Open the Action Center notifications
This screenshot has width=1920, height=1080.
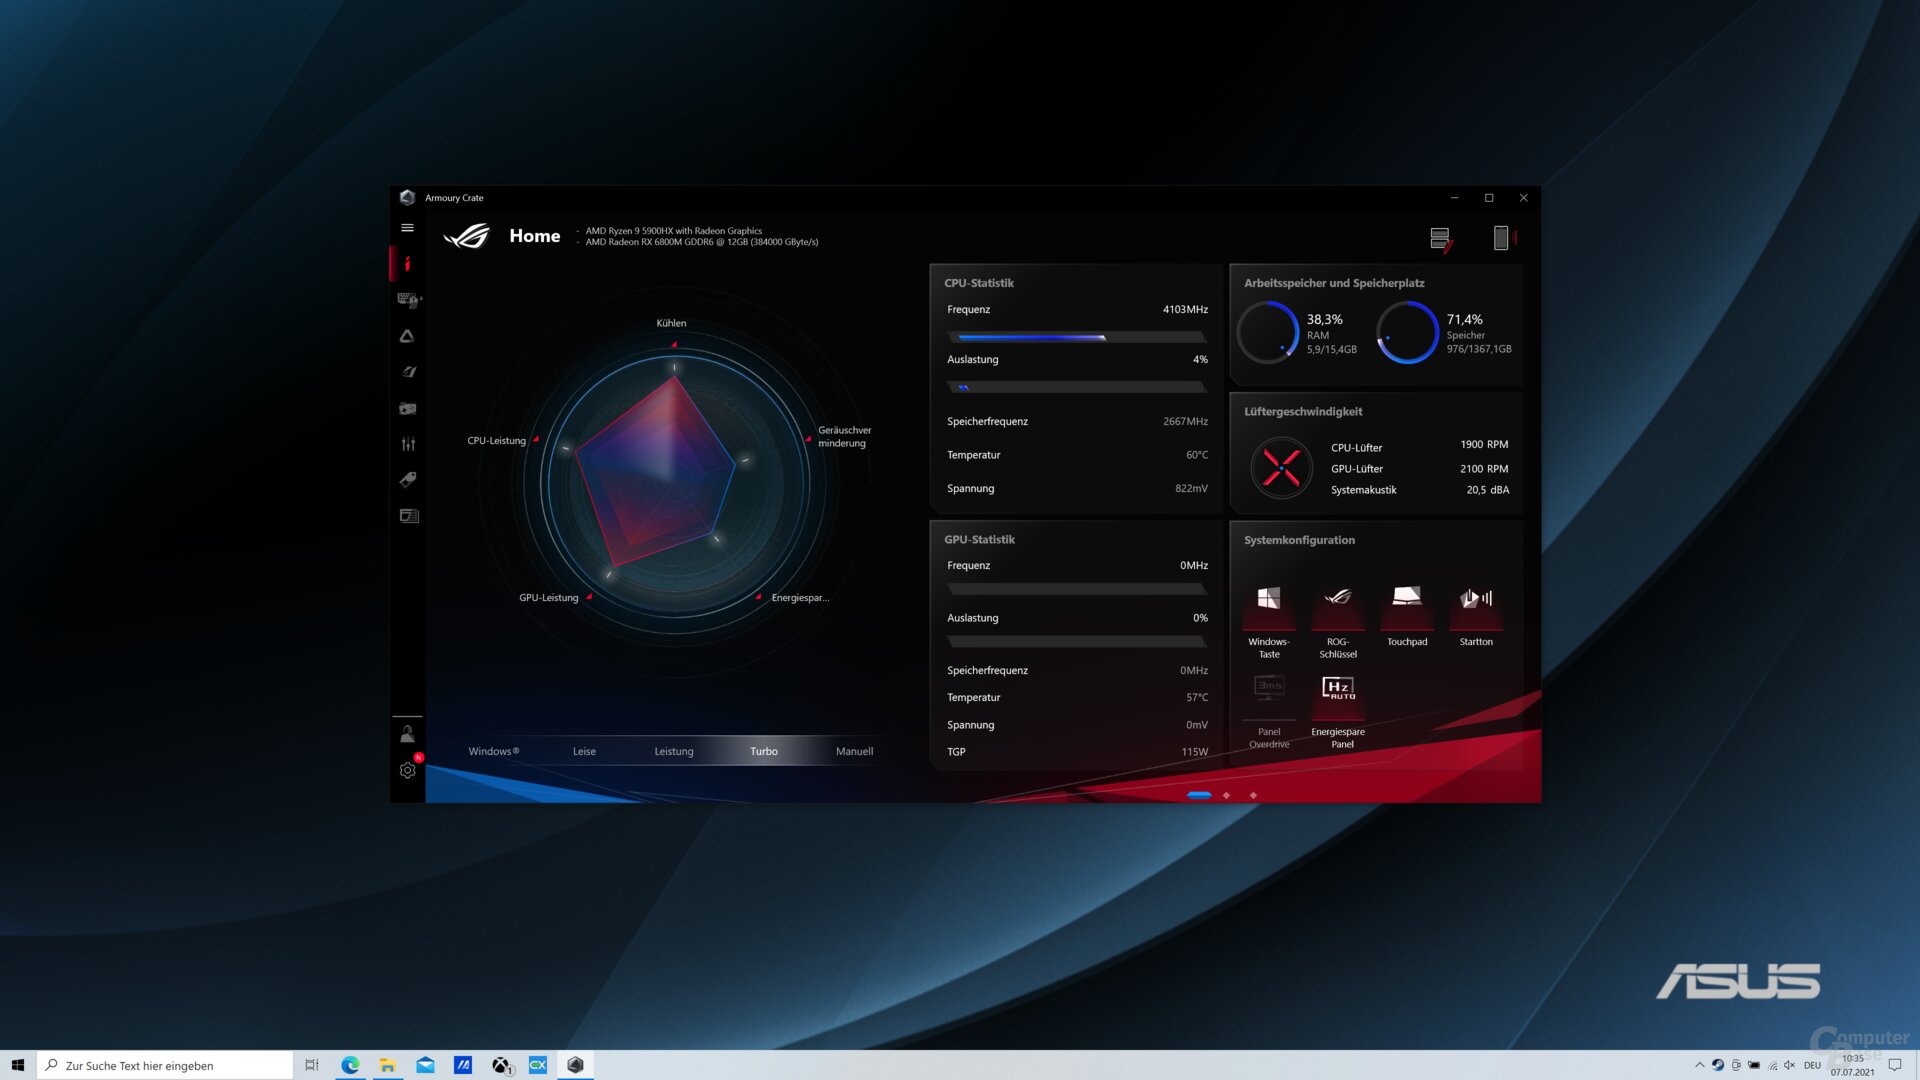pyautogui.click(x=1894, y=1065)
